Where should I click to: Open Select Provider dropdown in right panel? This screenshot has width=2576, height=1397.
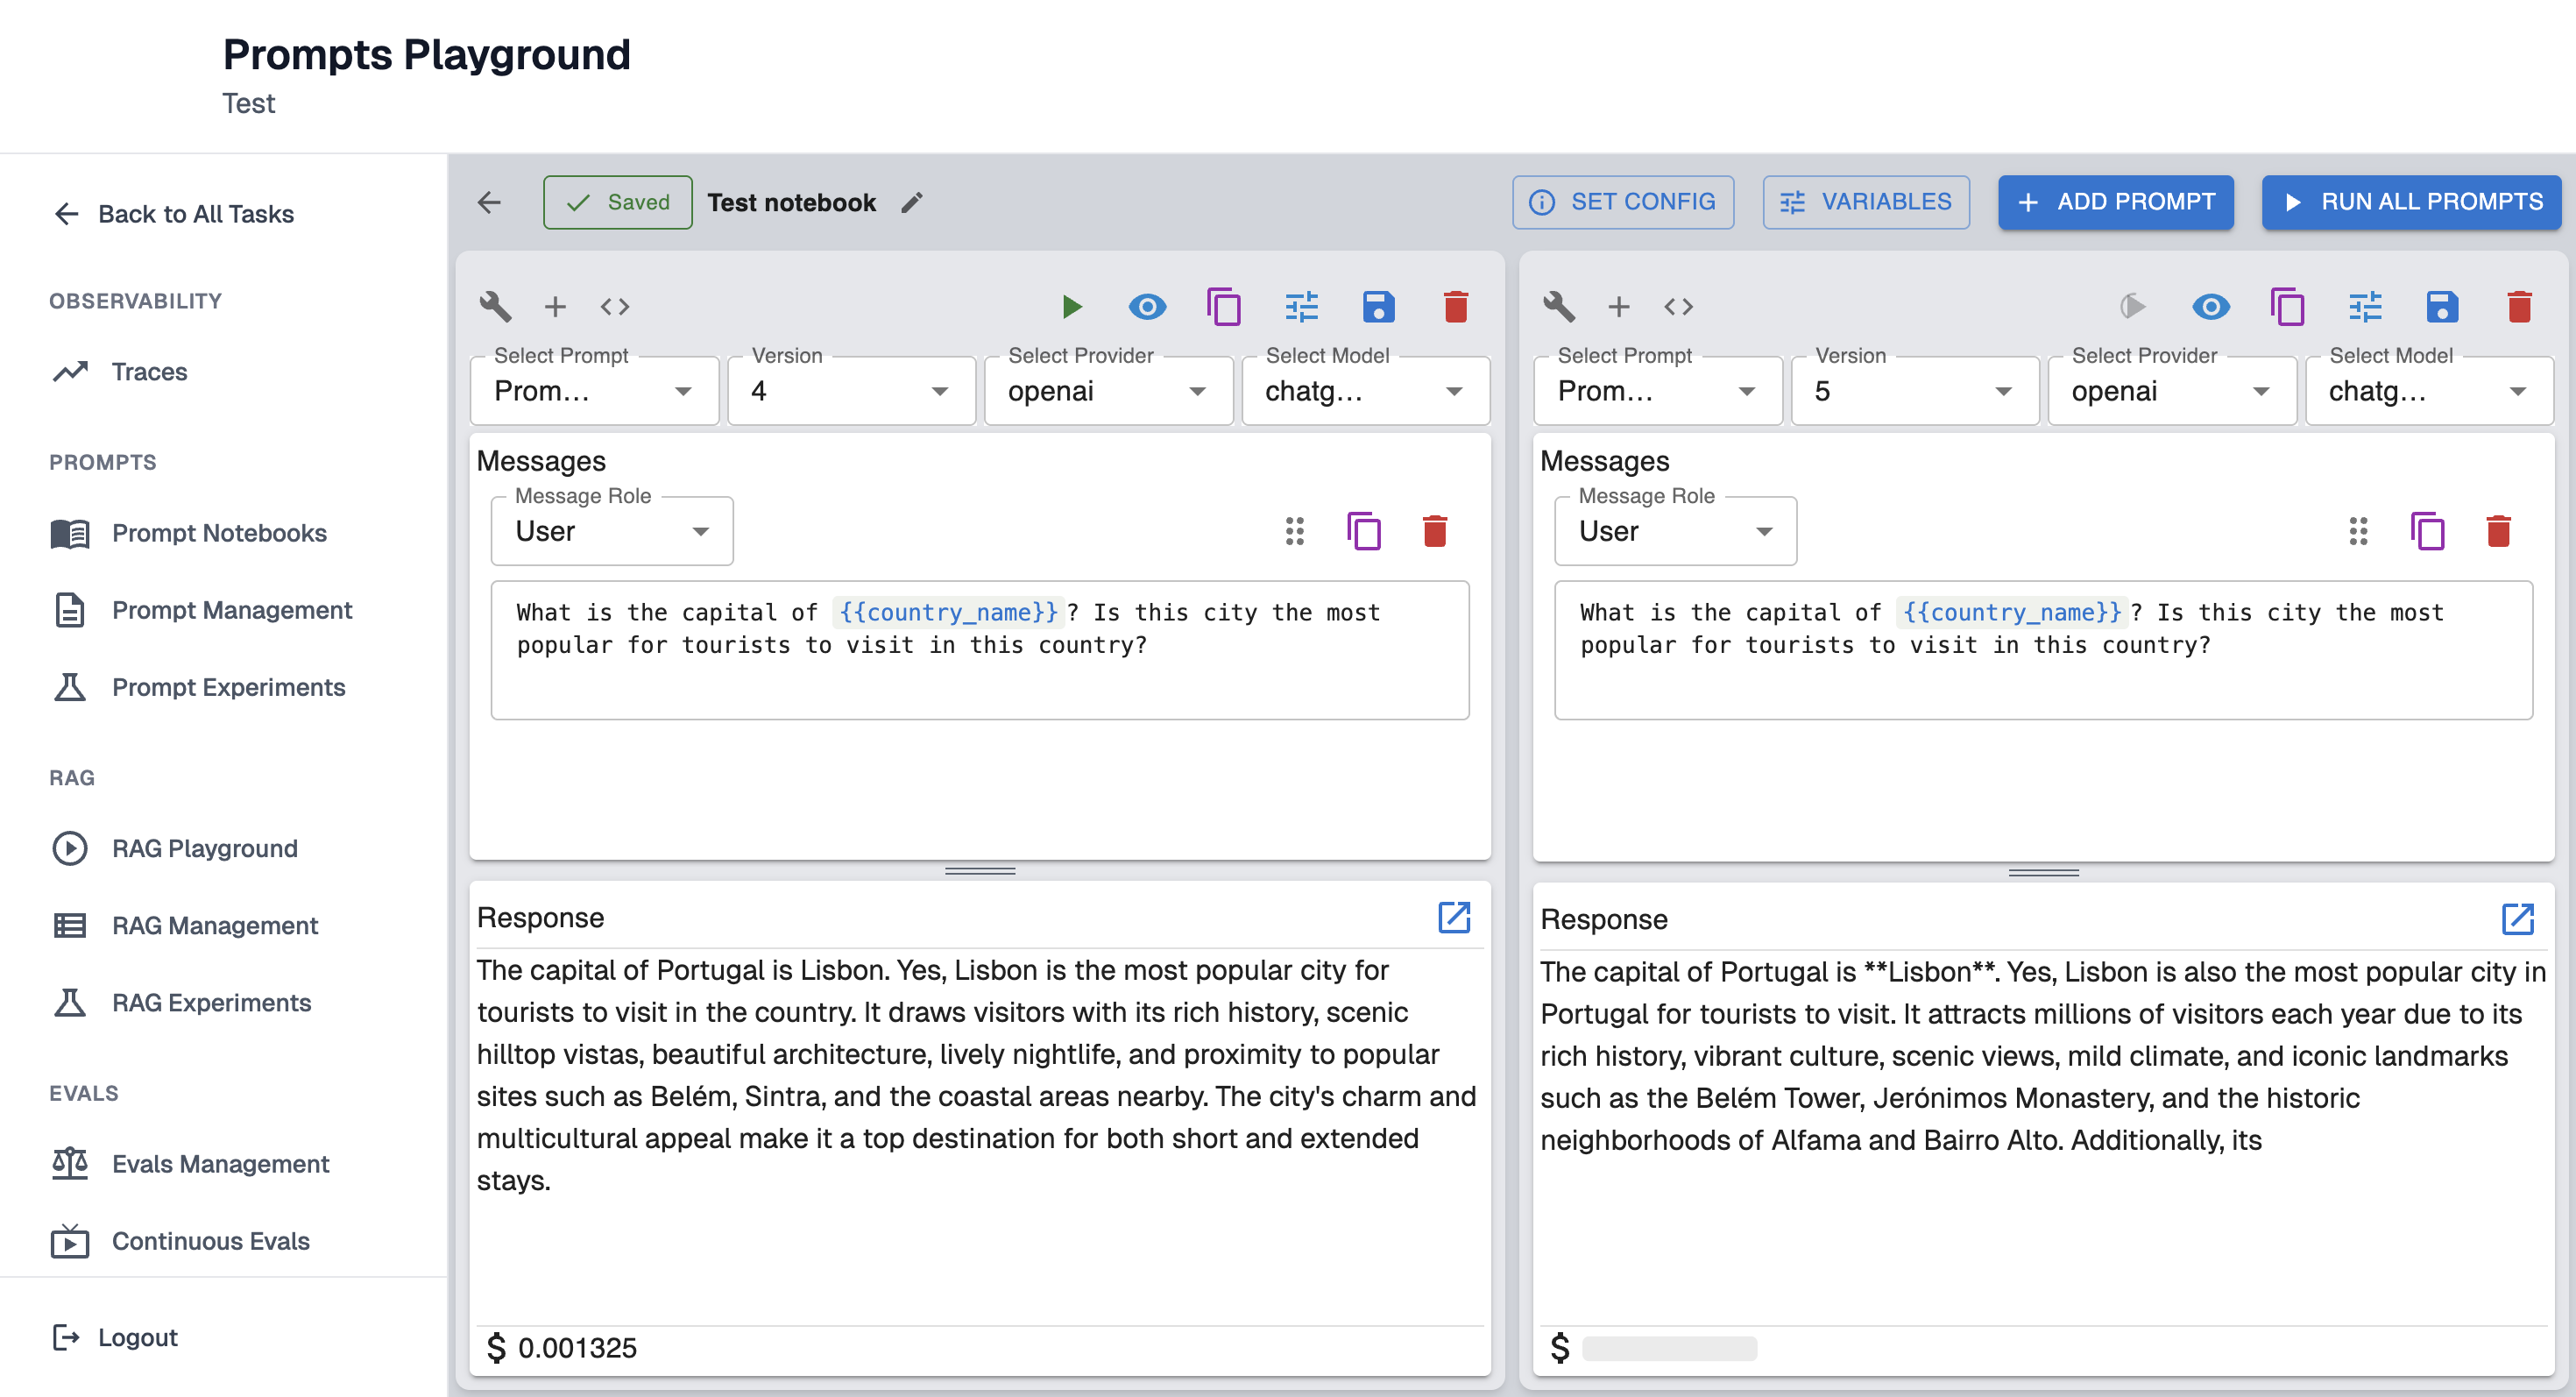(2170, 391)
